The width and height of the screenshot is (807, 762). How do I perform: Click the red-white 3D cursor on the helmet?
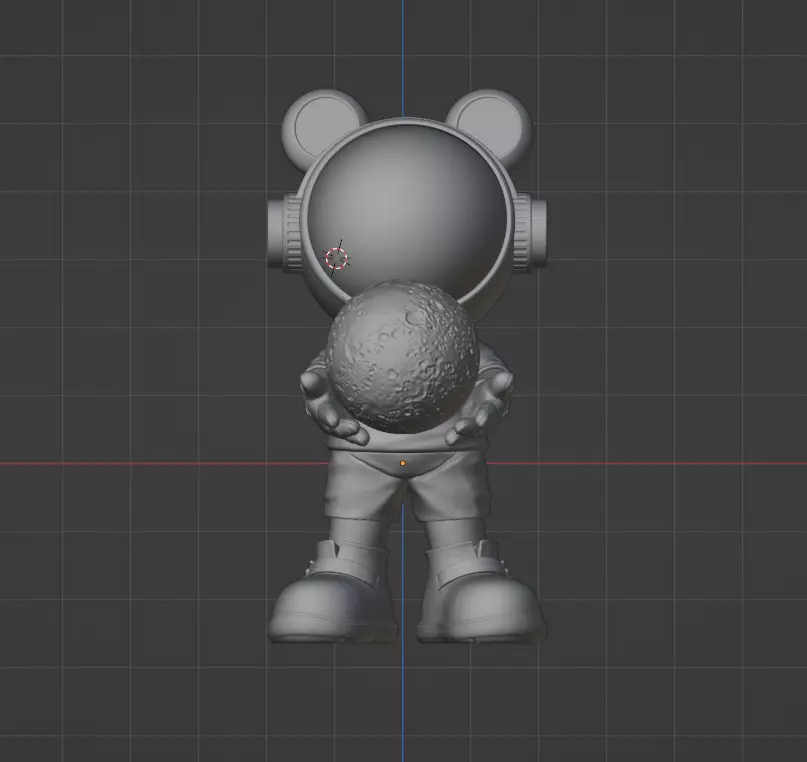tap(337, 258)
